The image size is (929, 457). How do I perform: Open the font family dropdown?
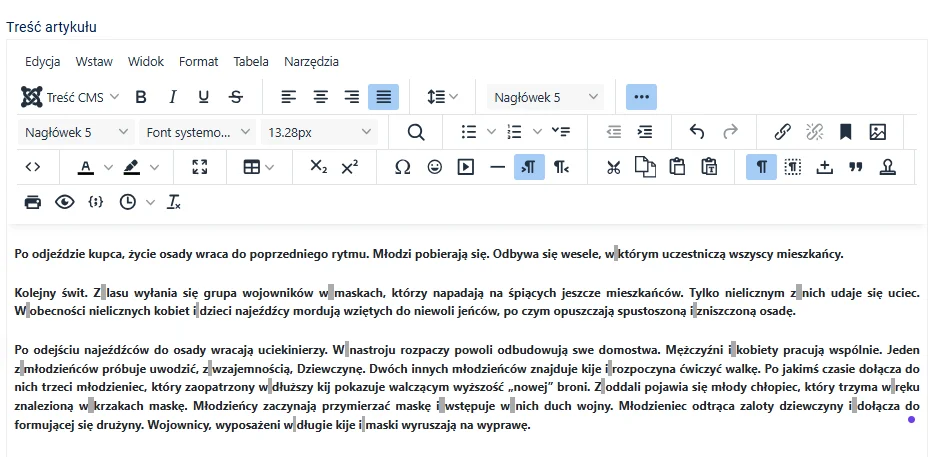pyautogui.click(x=200, y=132)
